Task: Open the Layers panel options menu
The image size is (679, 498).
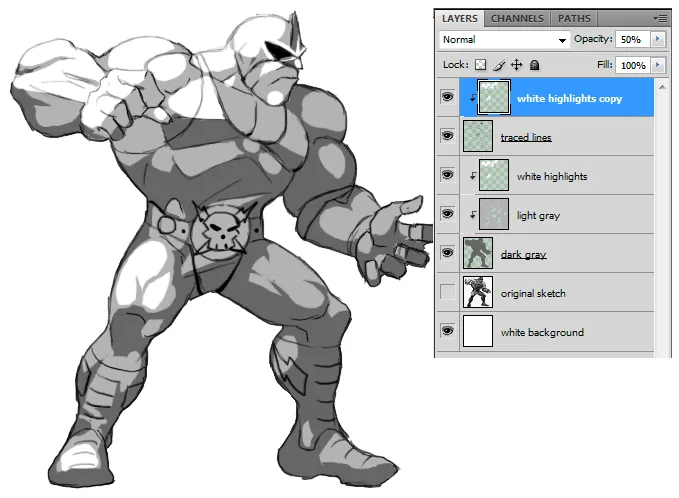Action: pyautogui.click(x=660, y=19)
